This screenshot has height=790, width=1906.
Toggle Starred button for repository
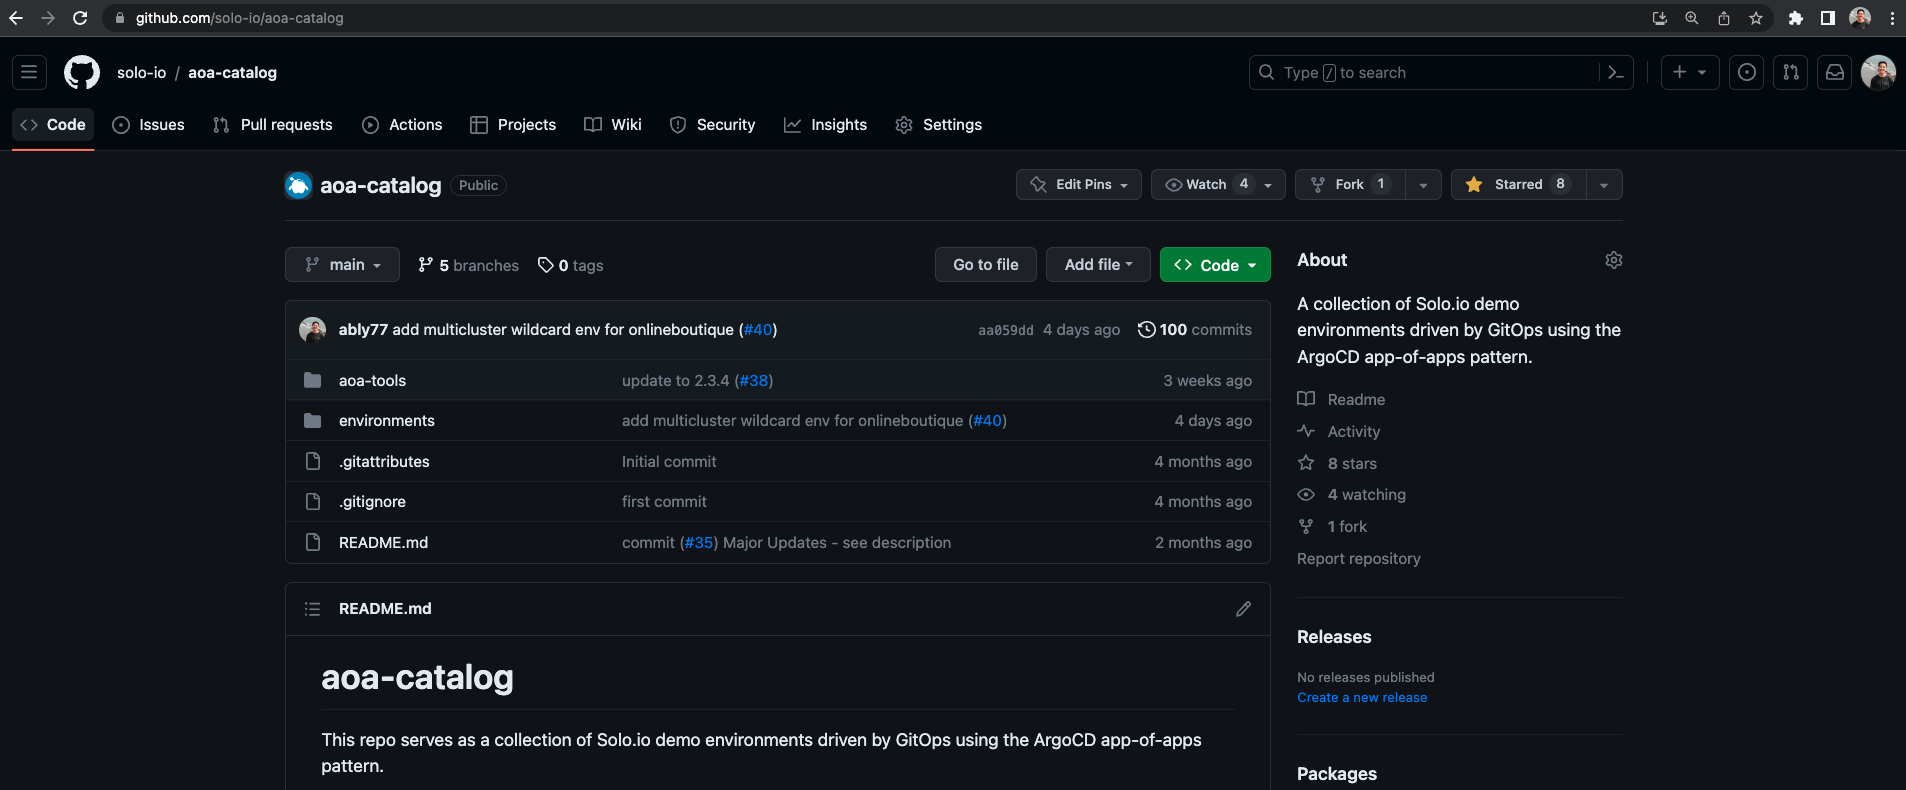pos(1518,184)
